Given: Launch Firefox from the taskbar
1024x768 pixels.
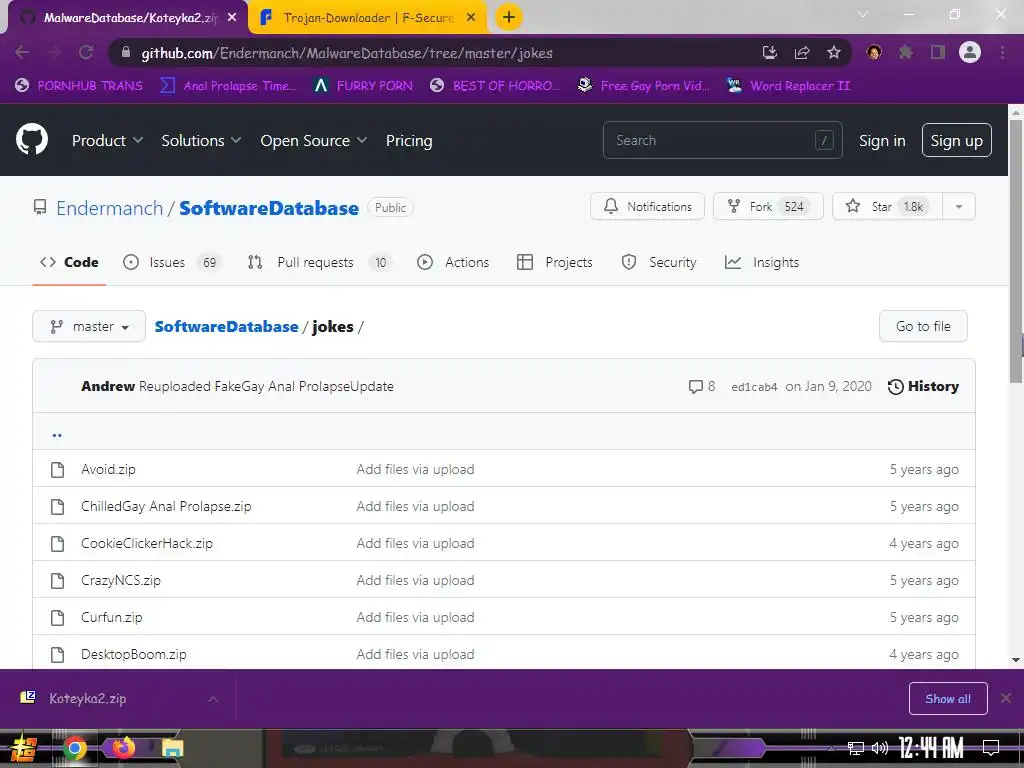Looking at the screenshot, I should pos(124,748).
